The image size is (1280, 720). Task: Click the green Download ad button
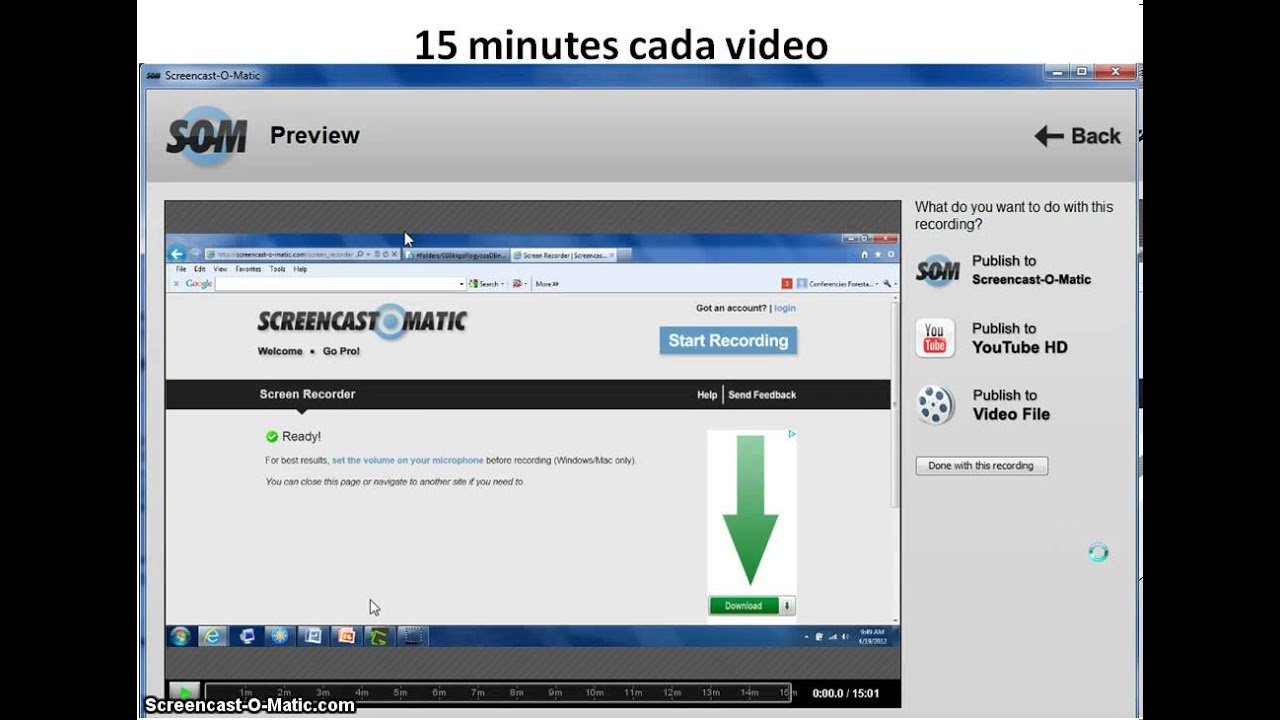point(752,605)
